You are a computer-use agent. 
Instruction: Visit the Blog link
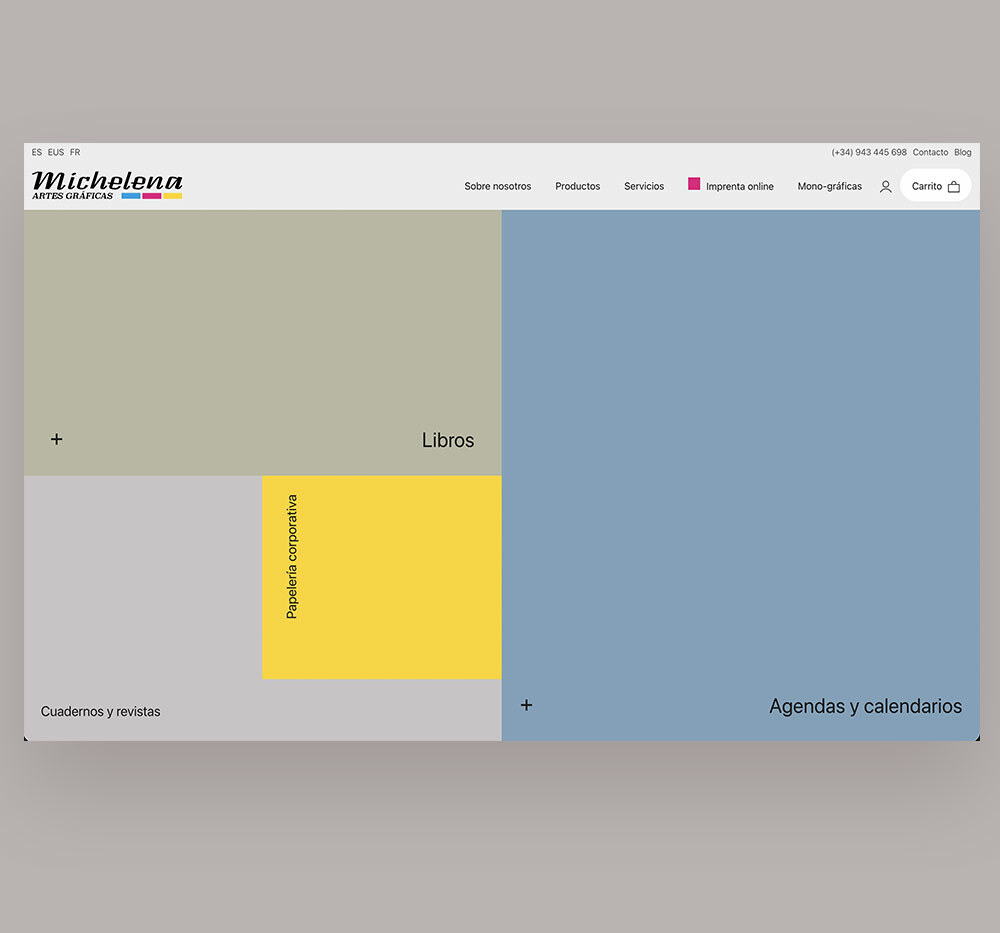pos(962,153)
